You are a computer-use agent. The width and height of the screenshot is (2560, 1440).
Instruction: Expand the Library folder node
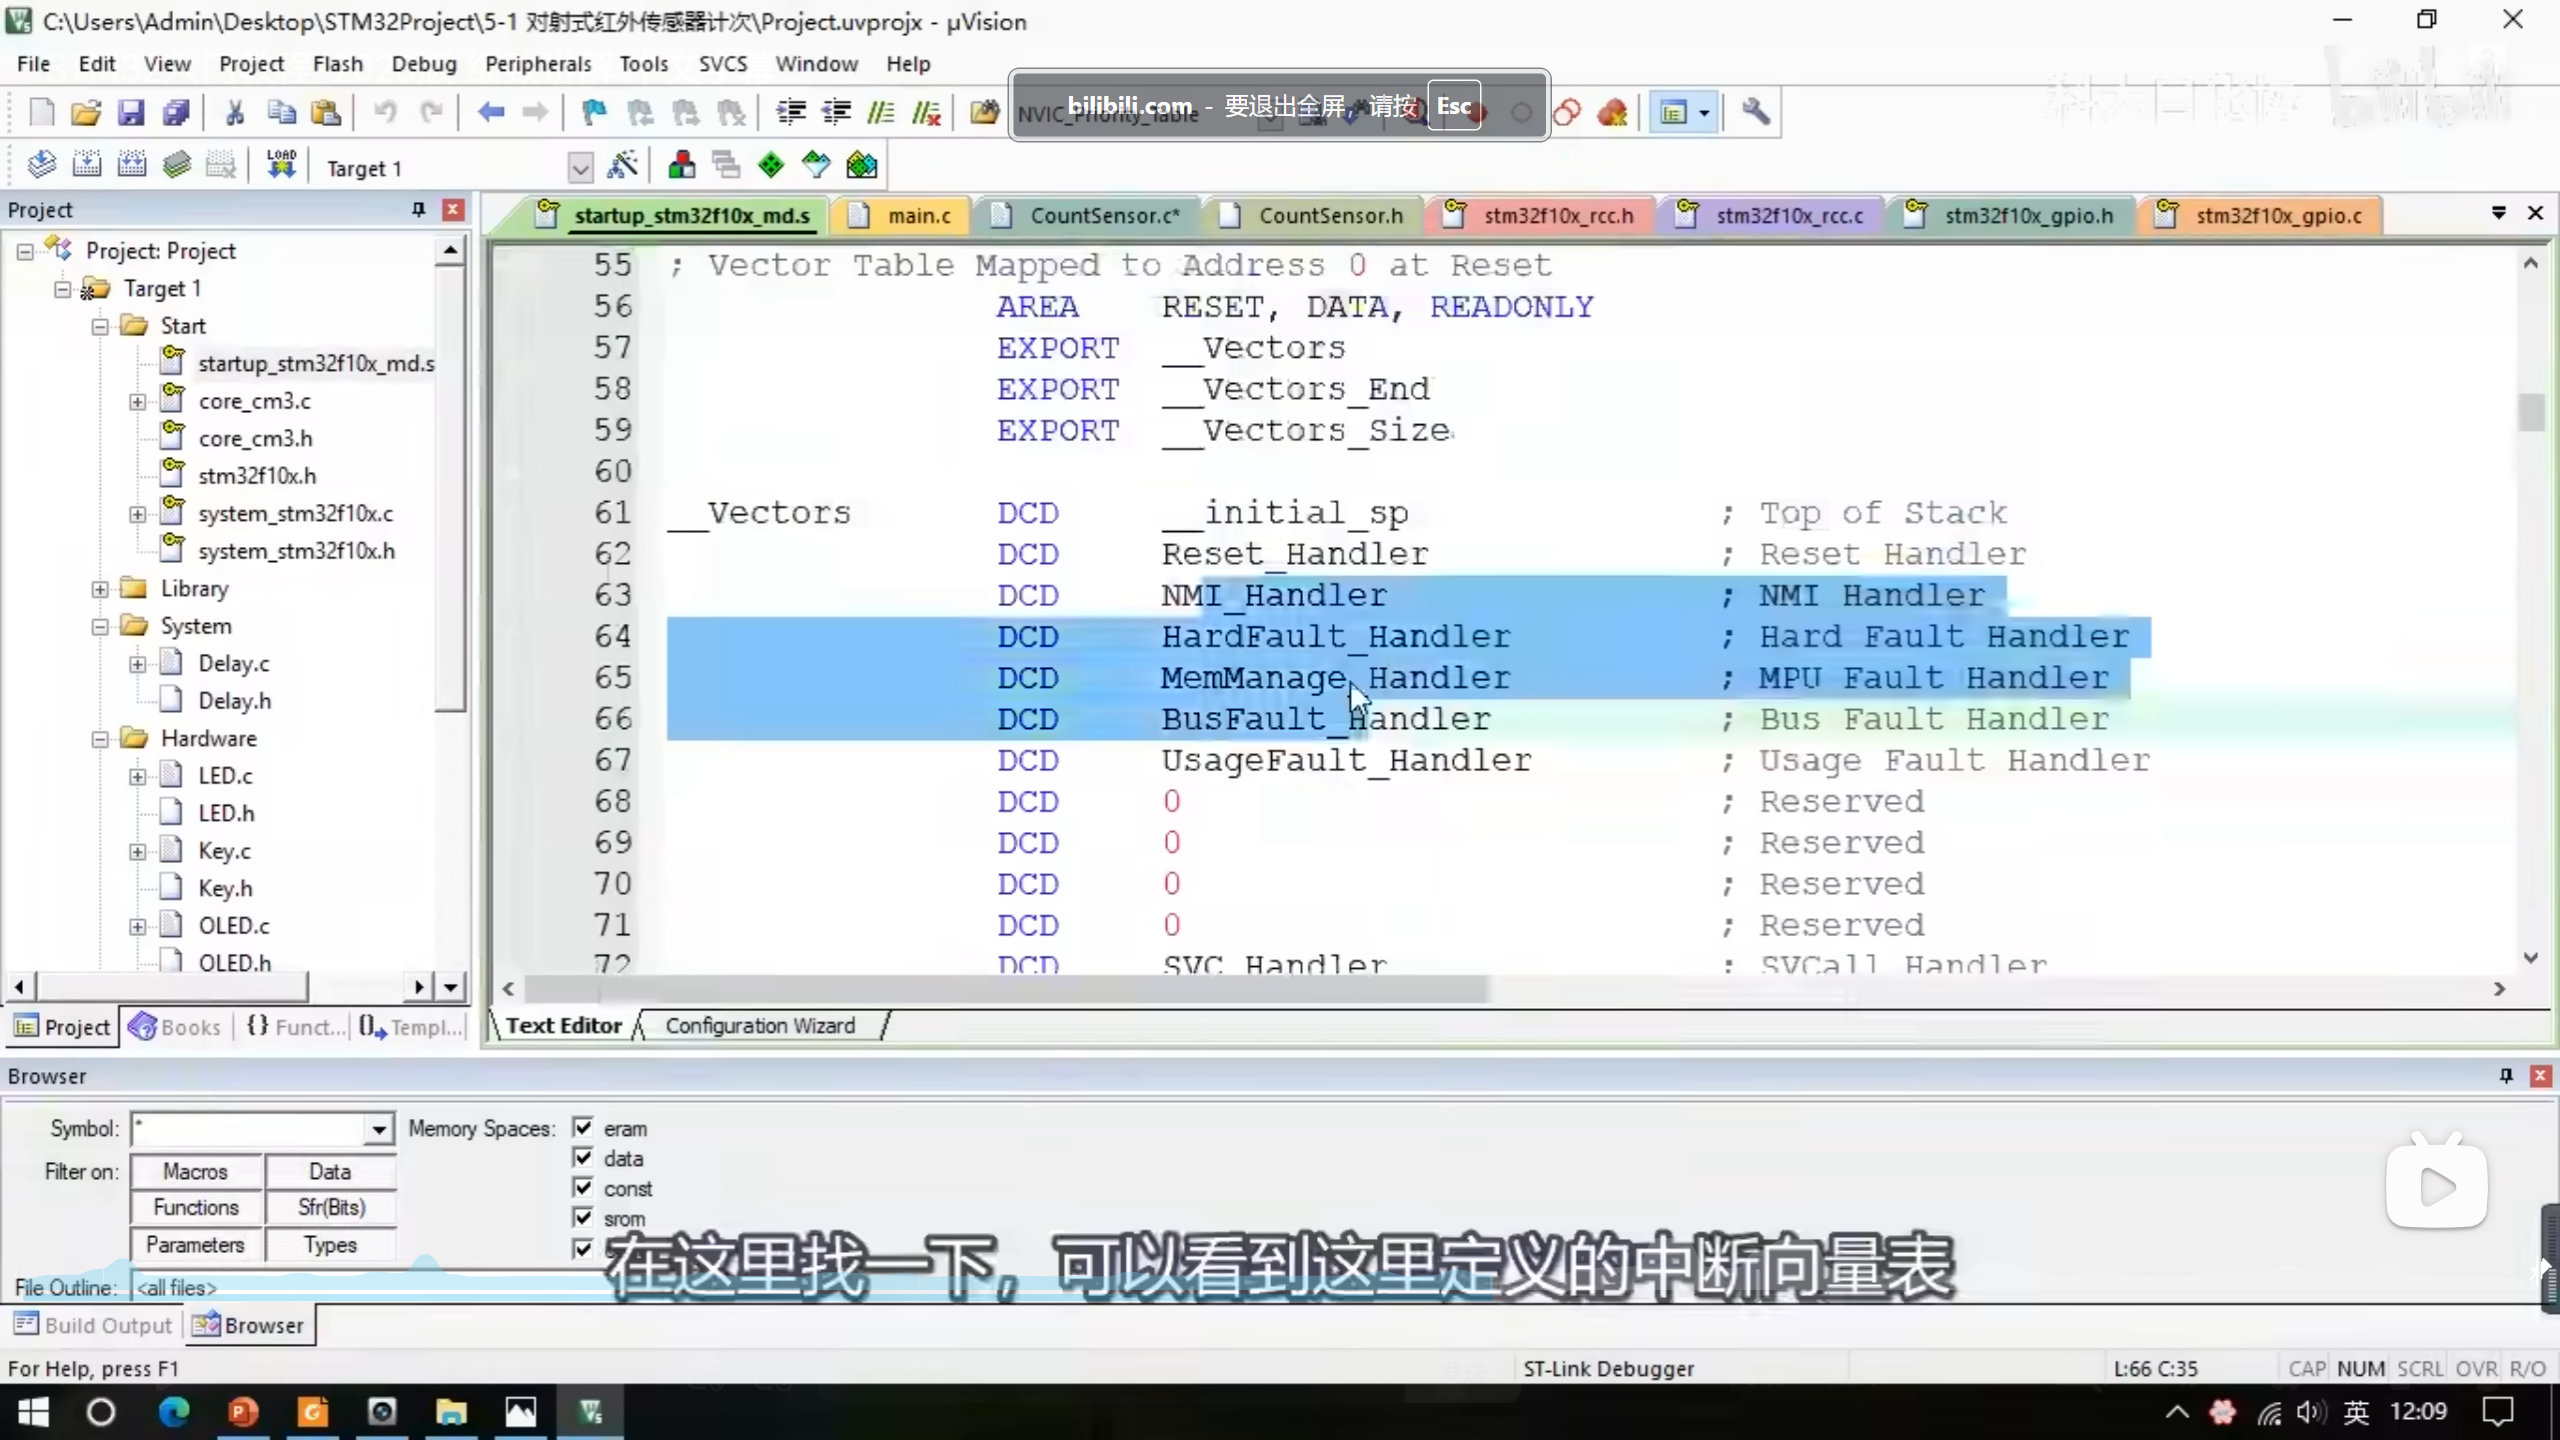pos(100,589)
